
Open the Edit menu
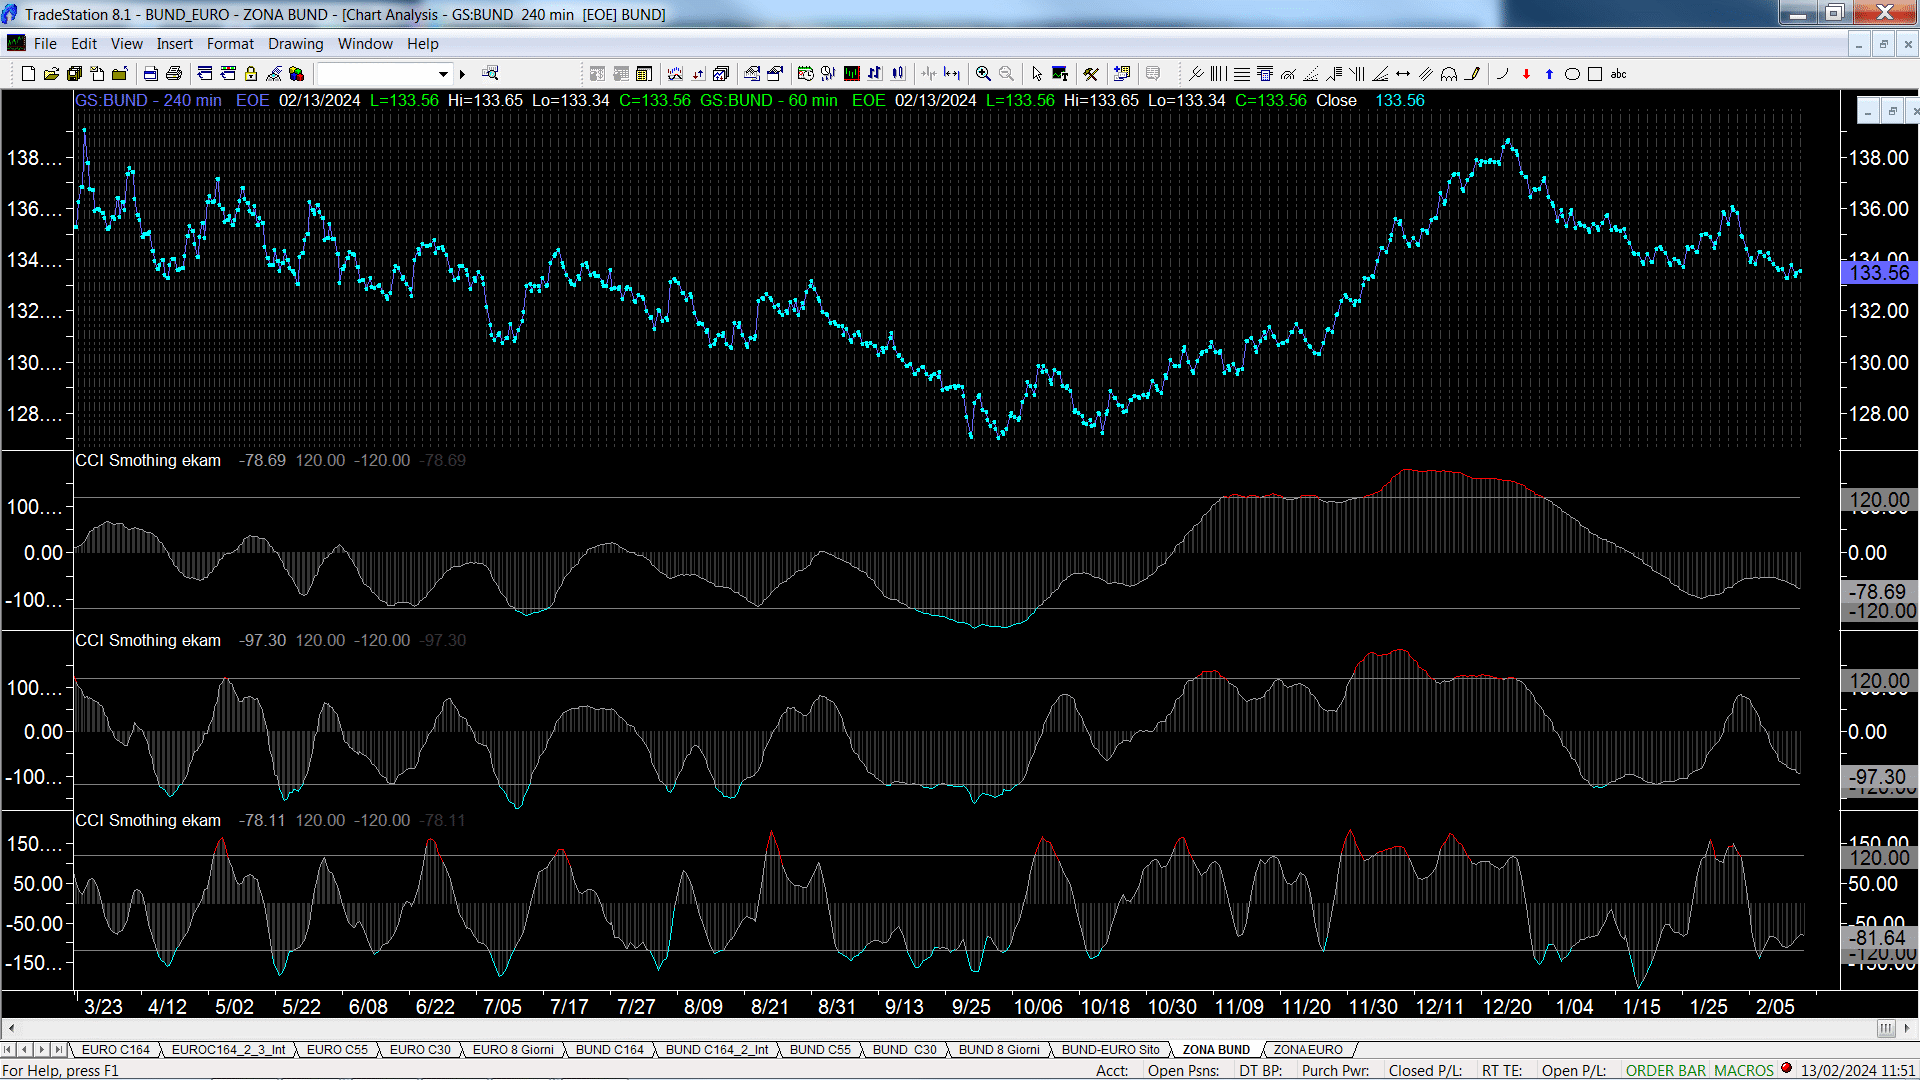tap(84, 44)
